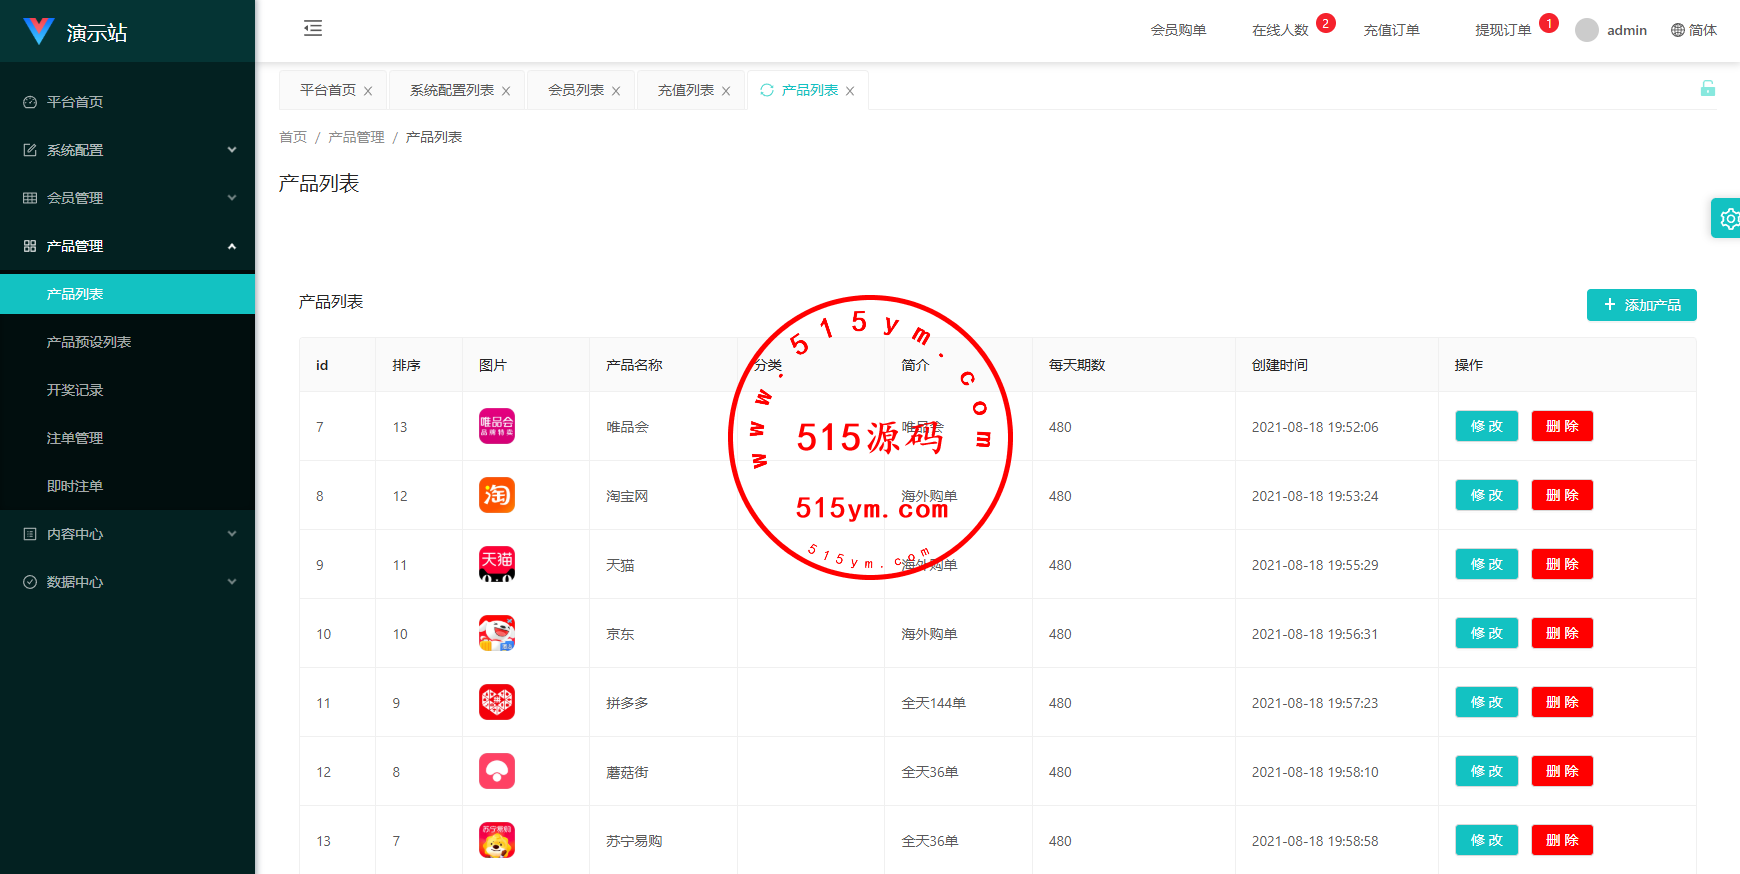This screenshot has width=1740, height=874.
Task: Expand the 会员管理 sidebar menu
Action: point(127,198)
